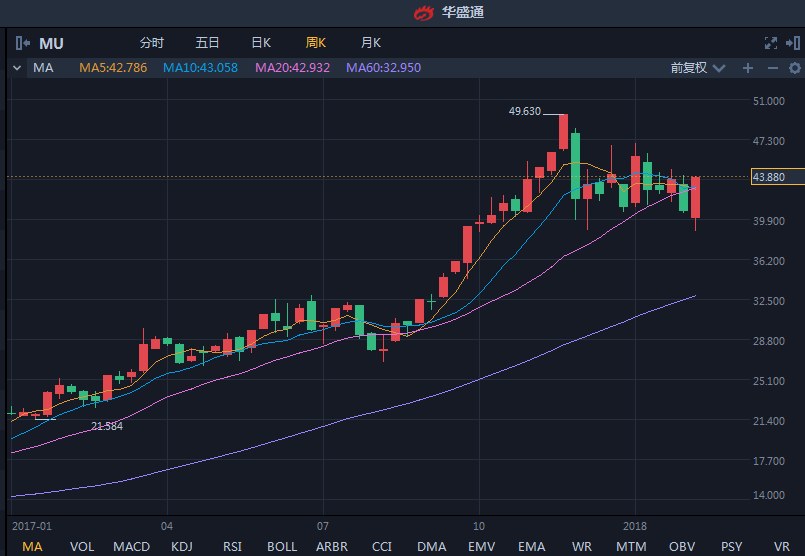Enable the KDJ indicator
This screenshot has height=556, width=805.
click(182, 546)
